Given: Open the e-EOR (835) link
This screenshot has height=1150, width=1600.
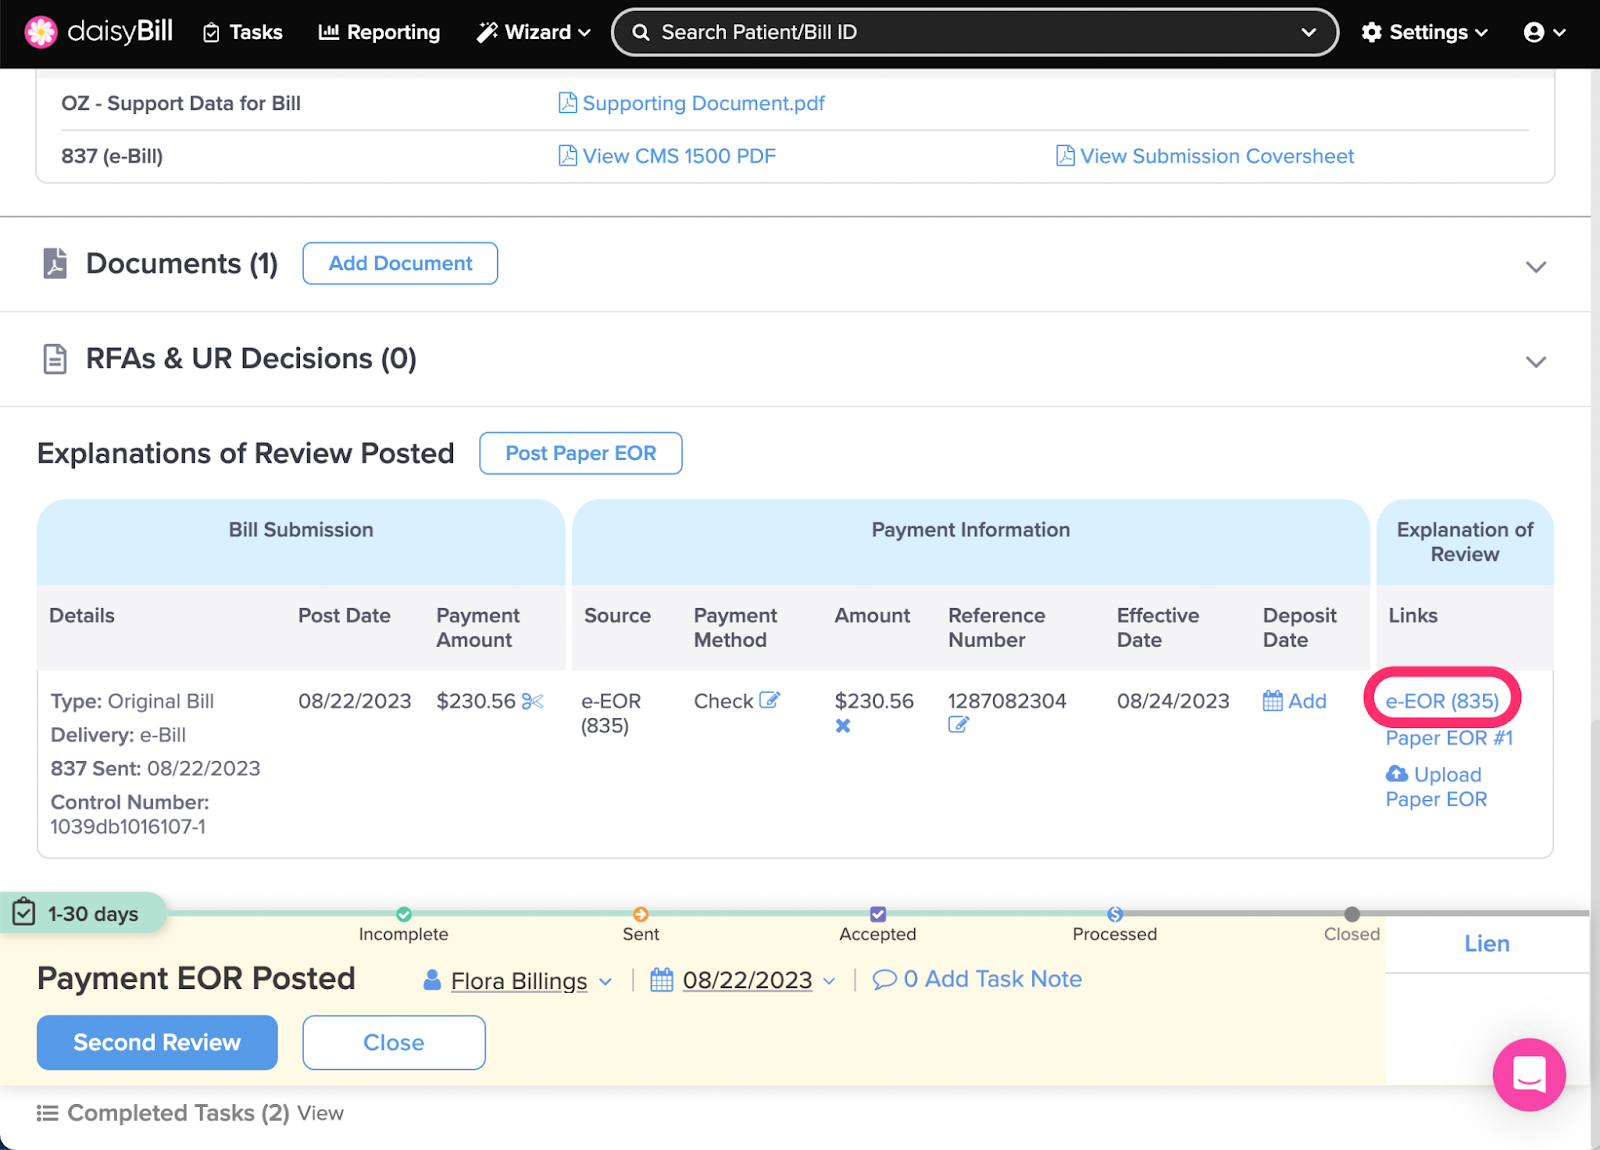Looking at the screenshot, I should (x=1441, y=701).
